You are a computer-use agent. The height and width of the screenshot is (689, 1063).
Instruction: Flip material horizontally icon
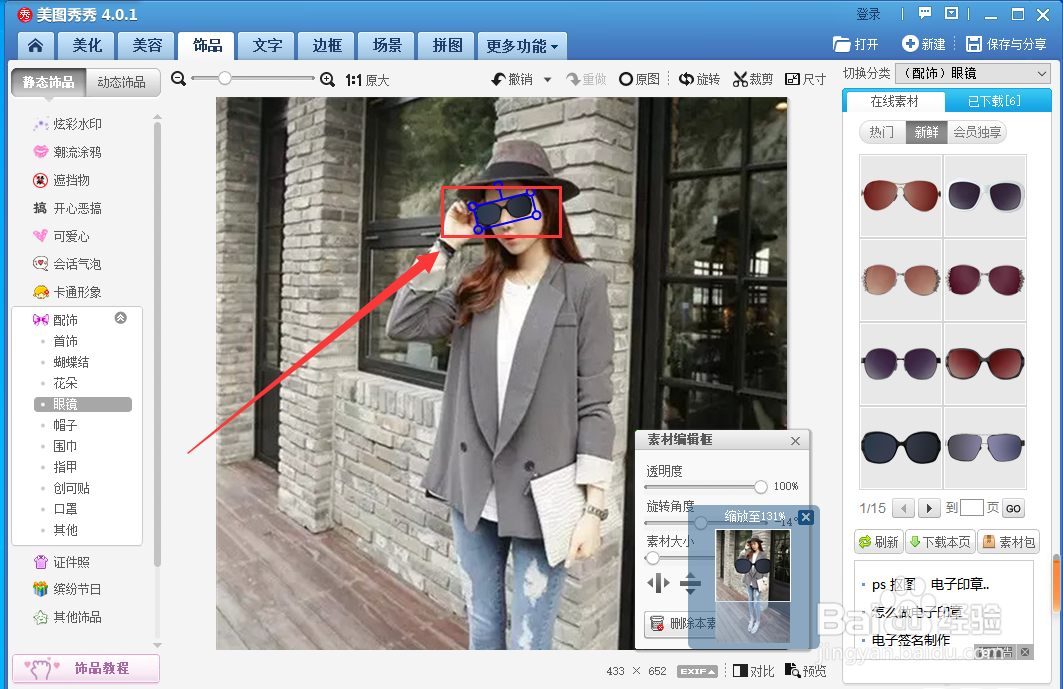tap(658, 583)
